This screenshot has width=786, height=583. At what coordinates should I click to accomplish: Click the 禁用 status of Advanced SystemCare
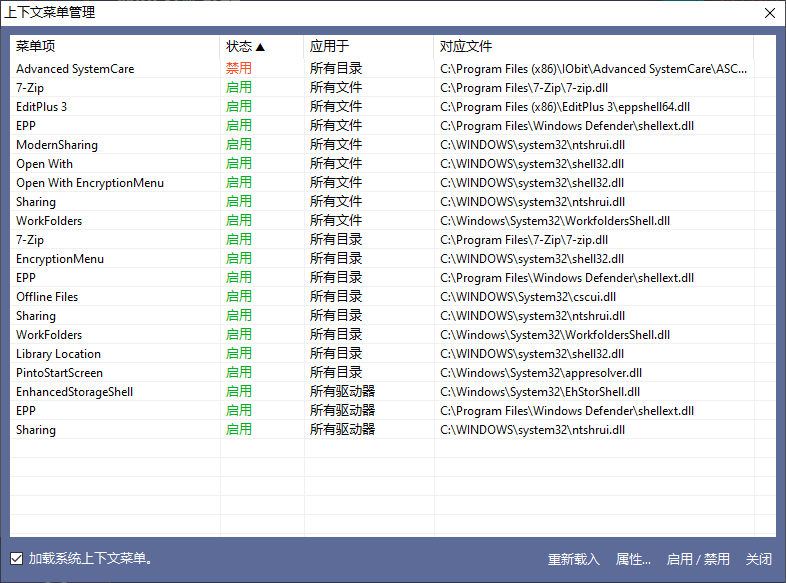[x=239, y=68]
